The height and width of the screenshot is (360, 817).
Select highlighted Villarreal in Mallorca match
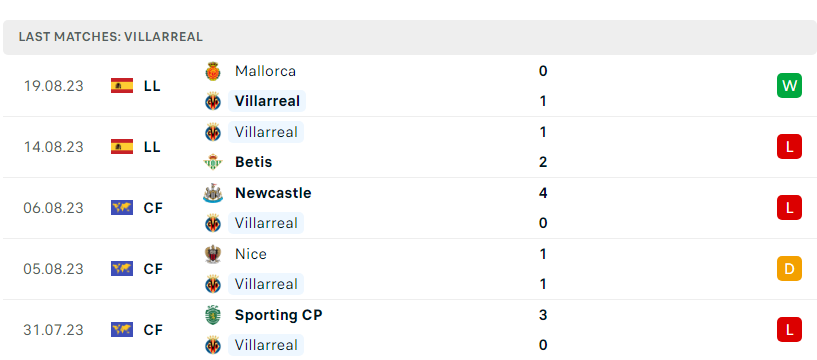tap(267, 101)
